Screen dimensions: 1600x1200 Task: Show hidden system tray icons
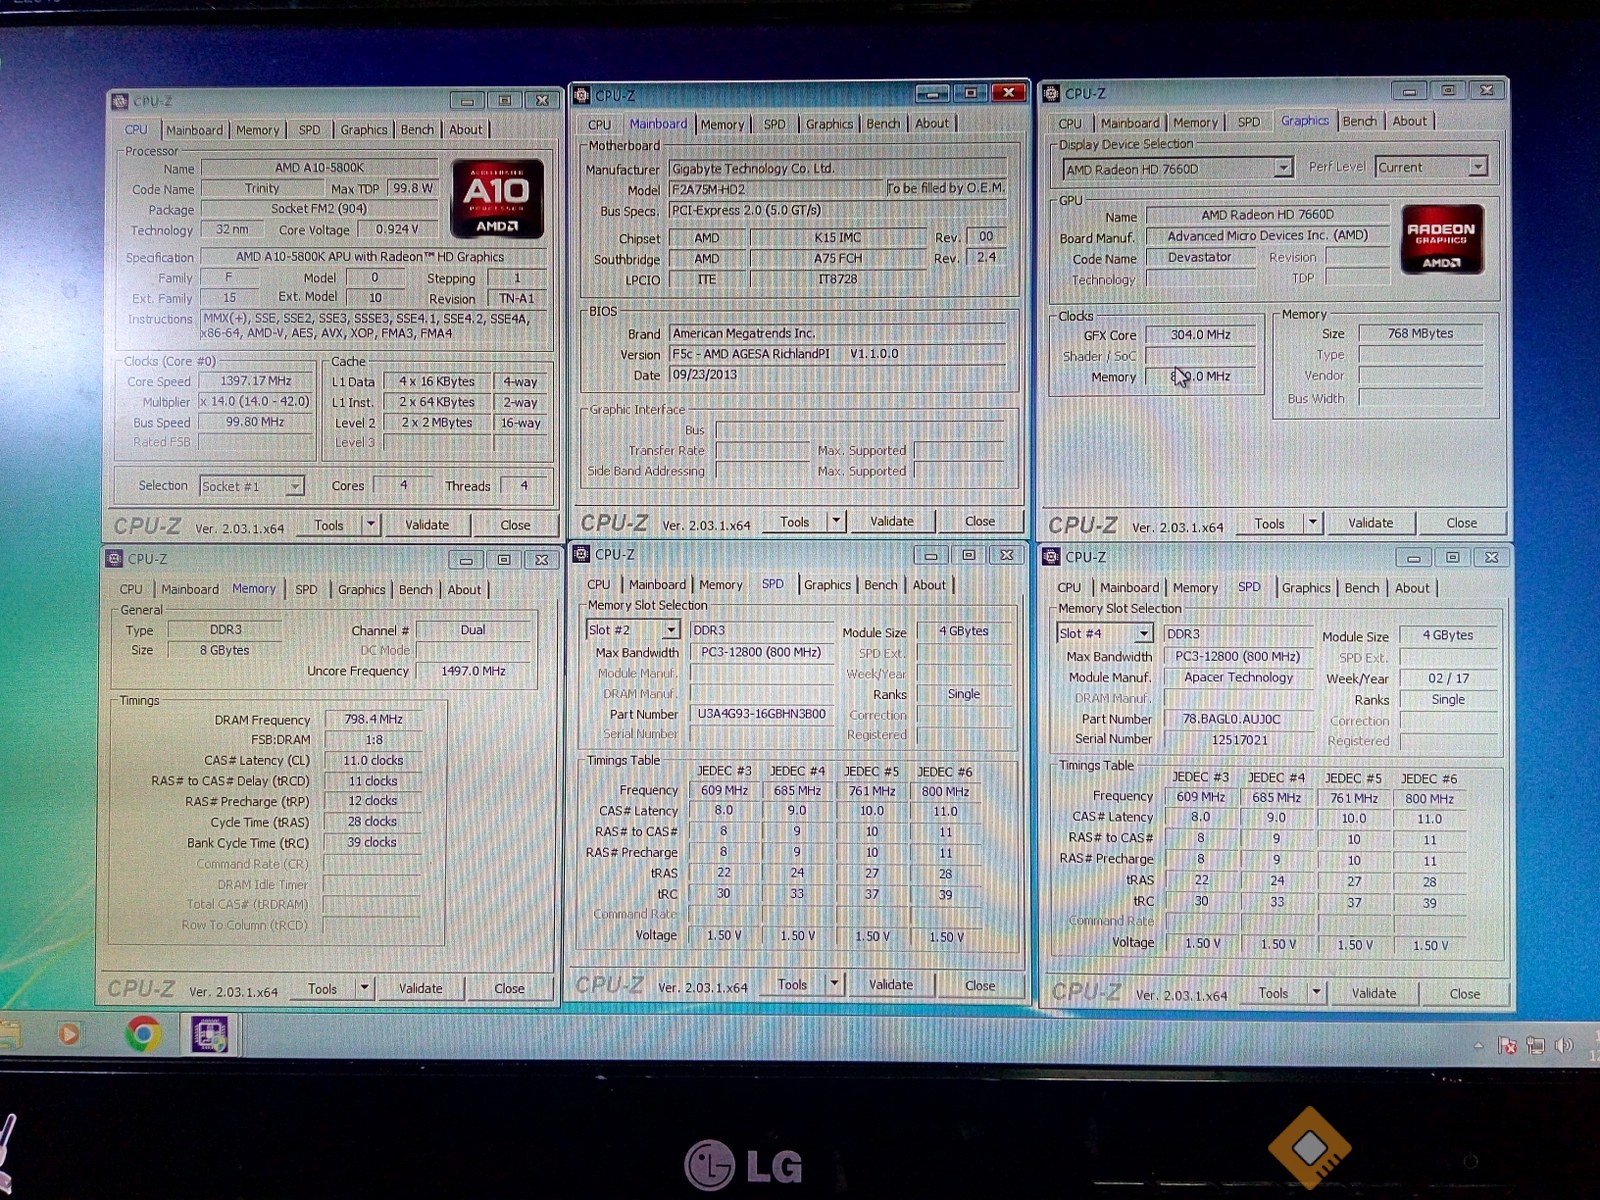(1478, 1045)
